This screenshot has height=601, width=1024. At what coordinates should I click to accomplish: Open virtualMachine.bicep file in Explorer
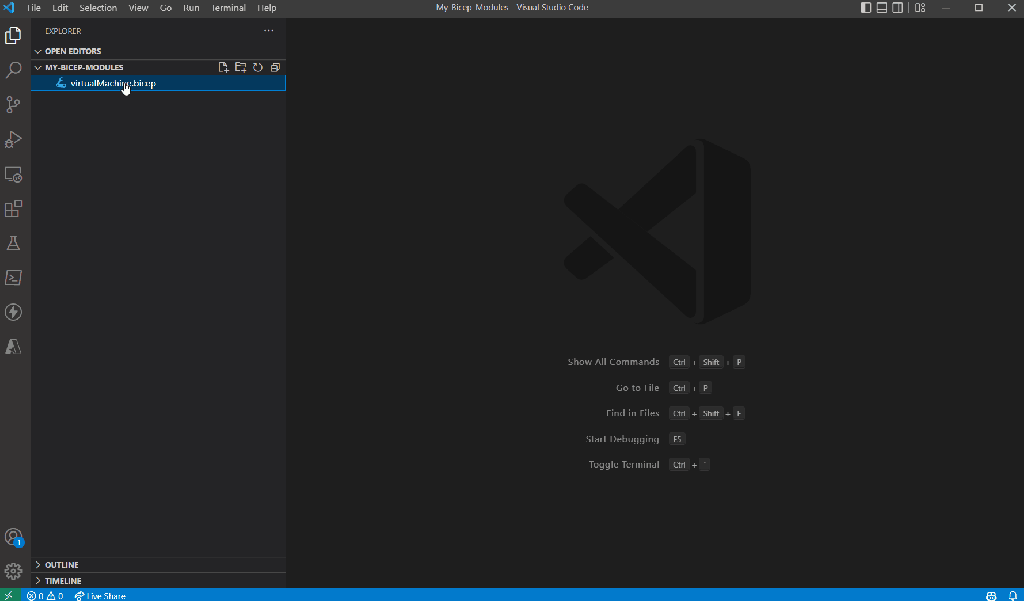(x=112, y=83)
